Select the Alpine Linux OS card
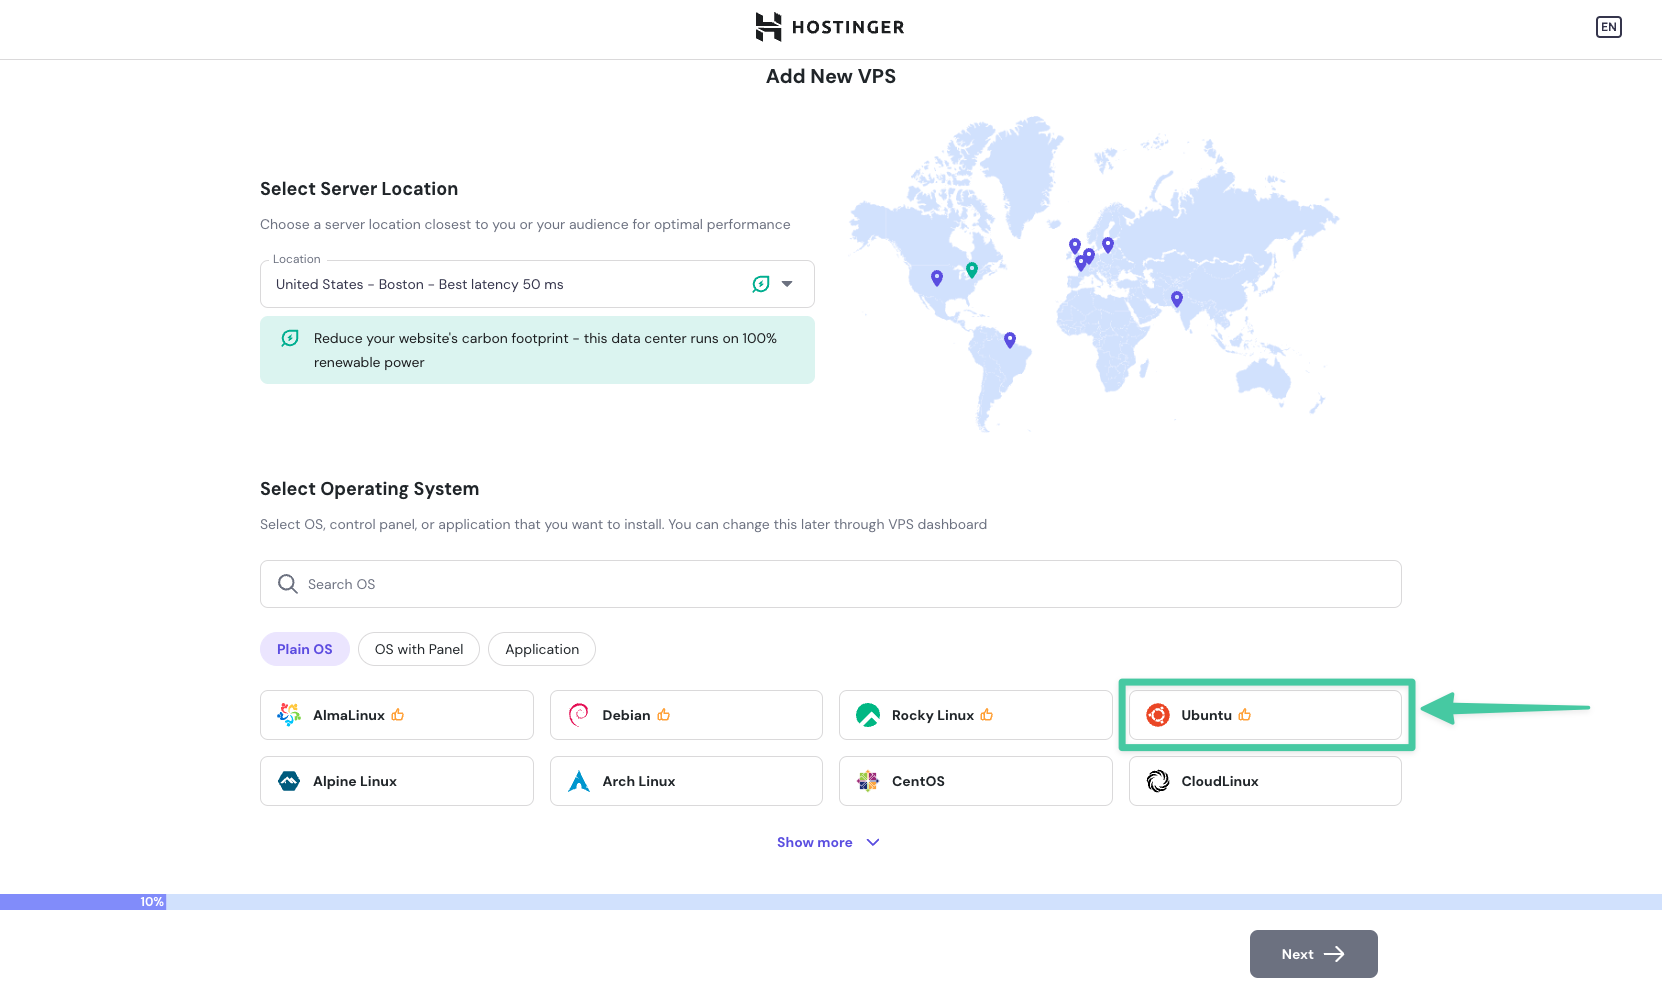Viewport: 1662px width, 983px height. point(397,781)
